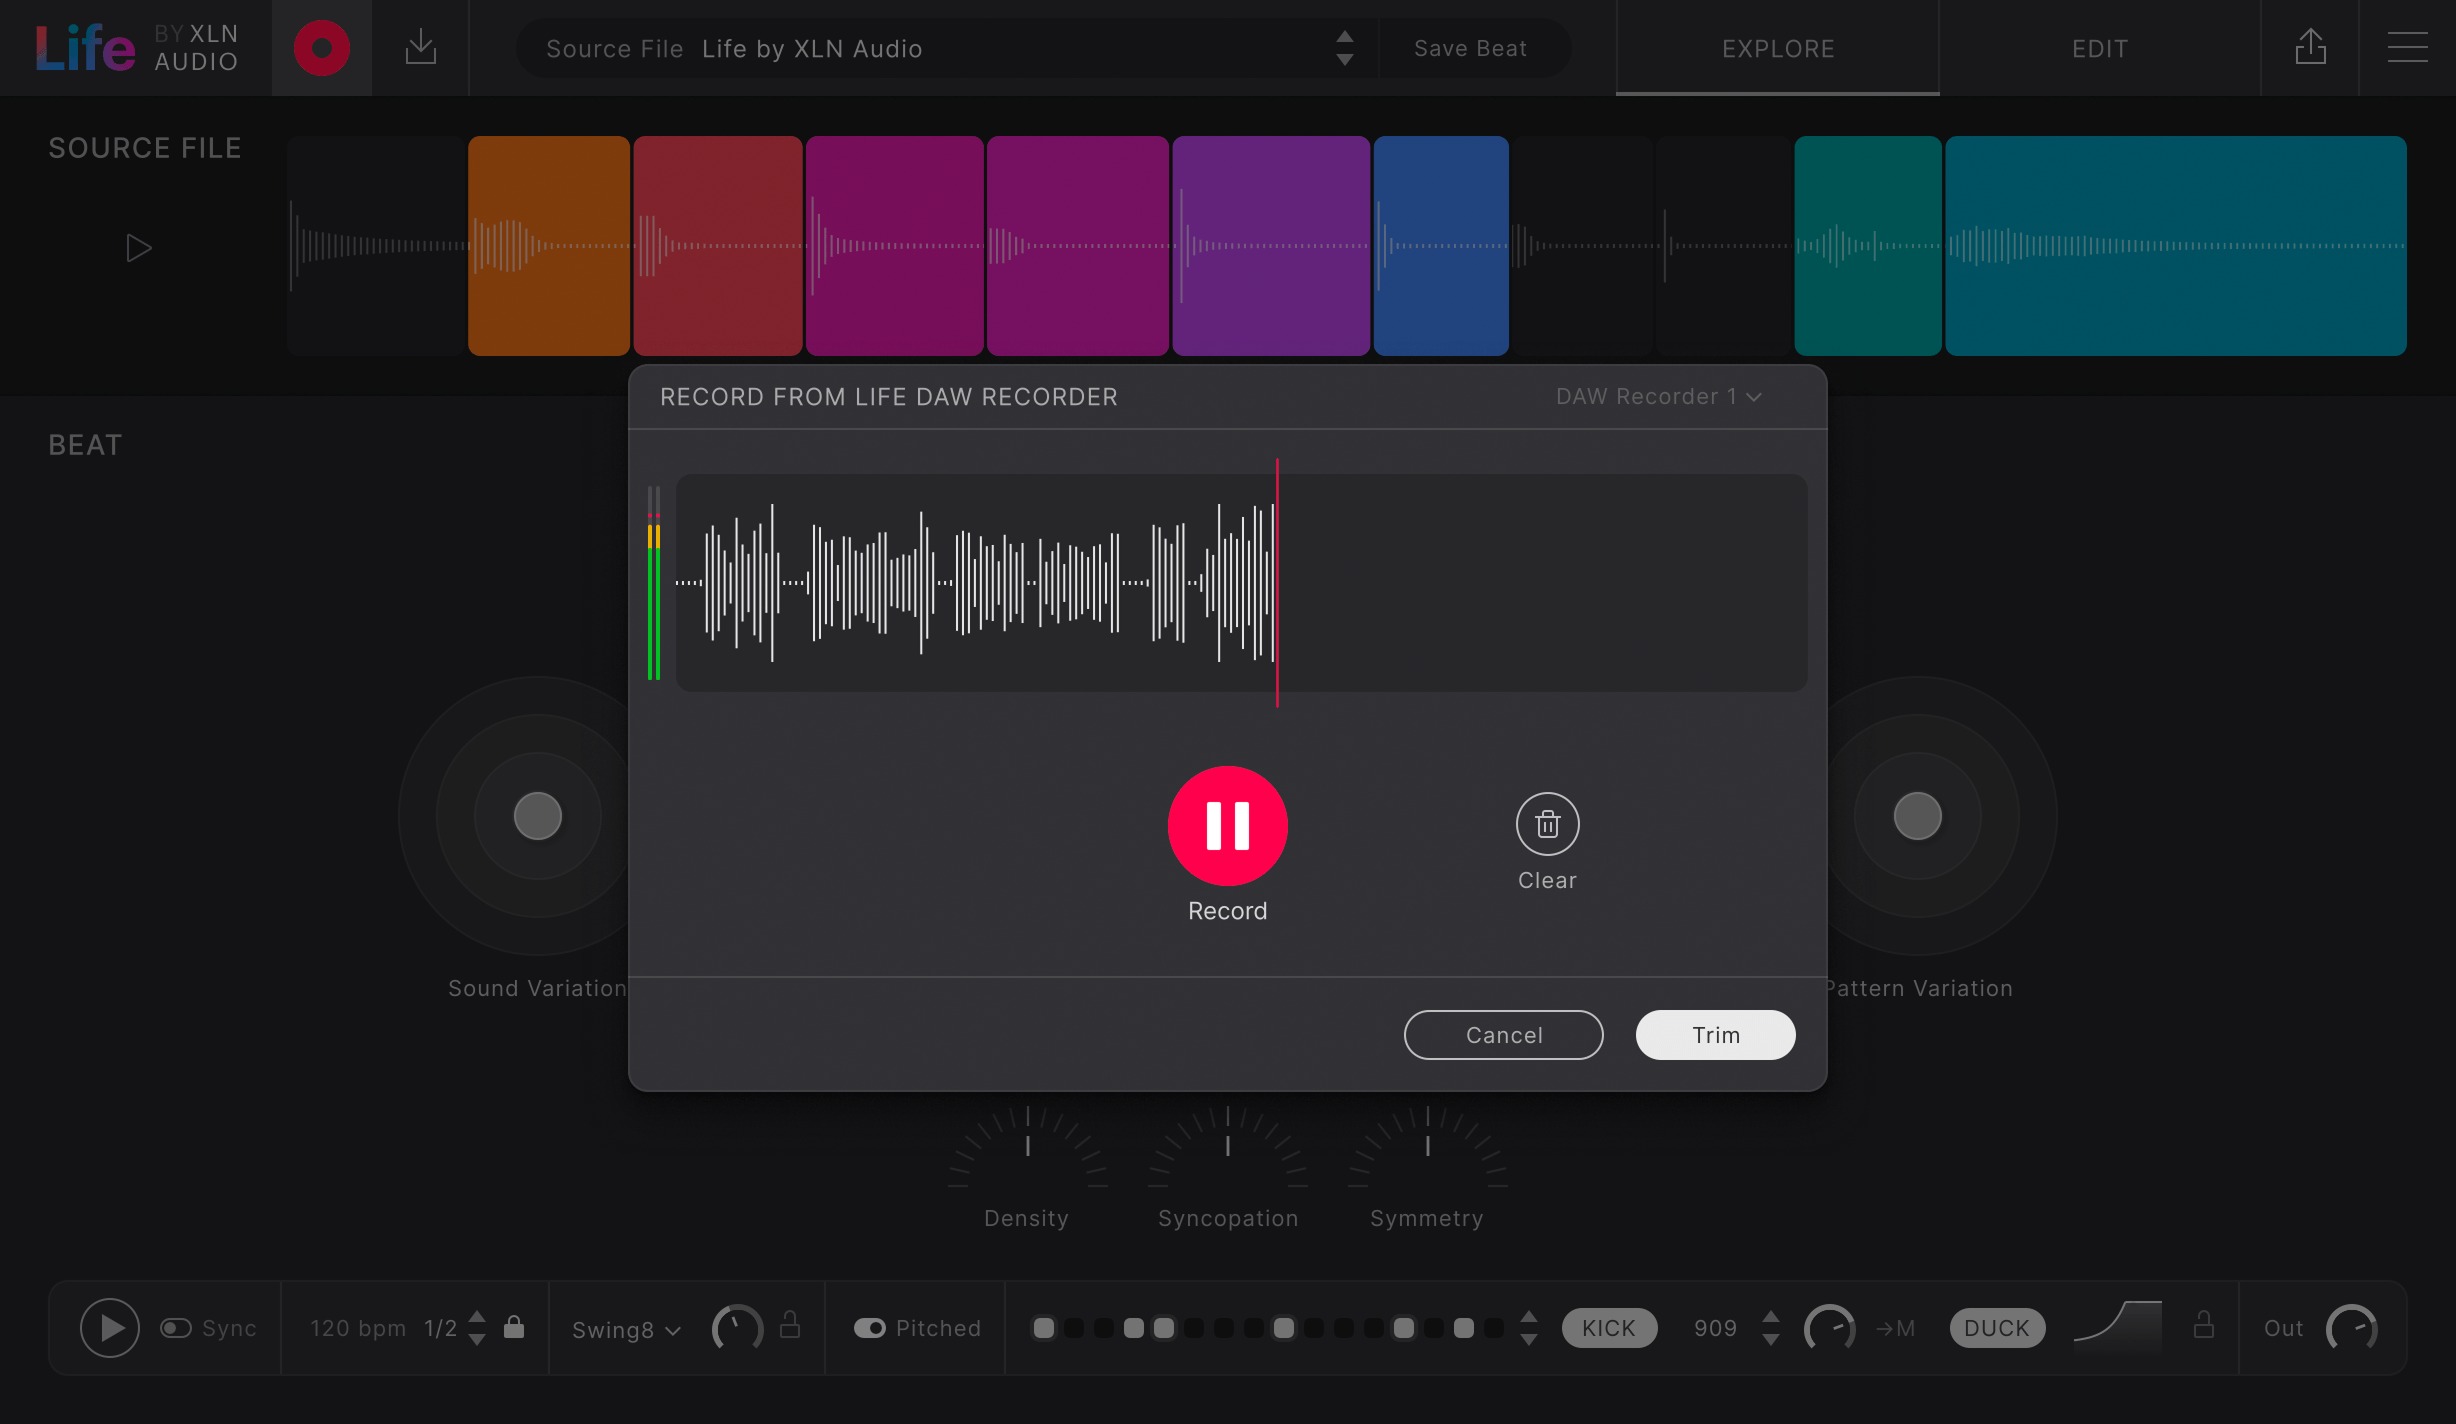
Task: Toggle the Pitched switch
Action: 869,1327
